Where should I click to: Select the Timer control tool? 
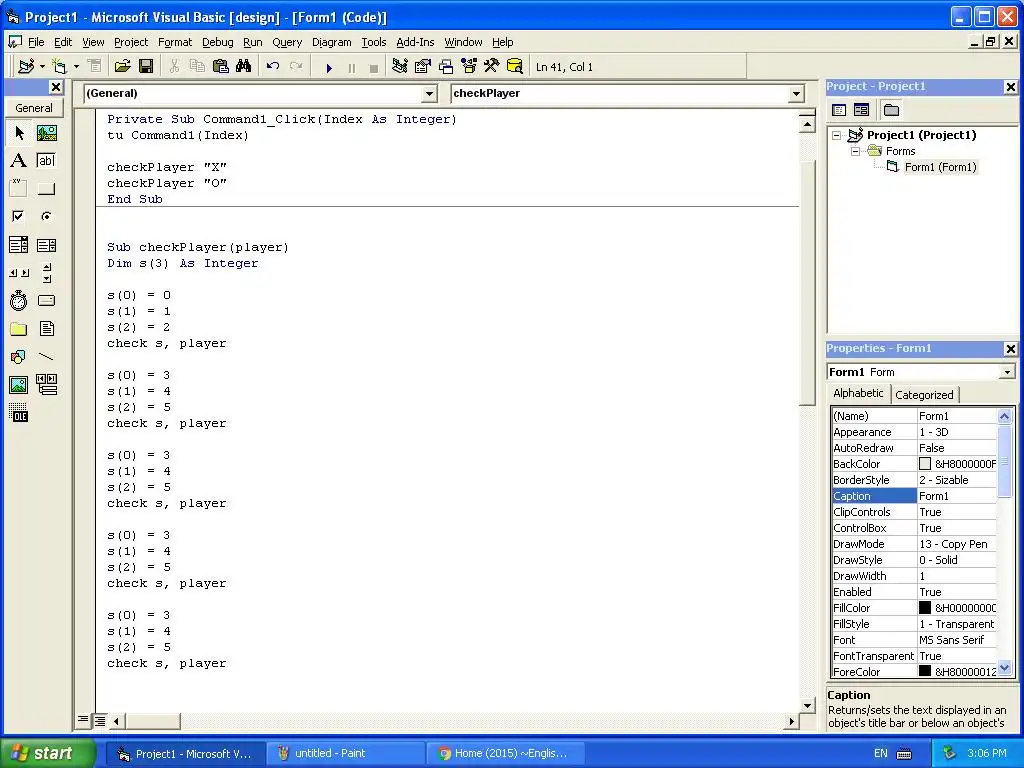pyautogui.click(x=19, y=301)
